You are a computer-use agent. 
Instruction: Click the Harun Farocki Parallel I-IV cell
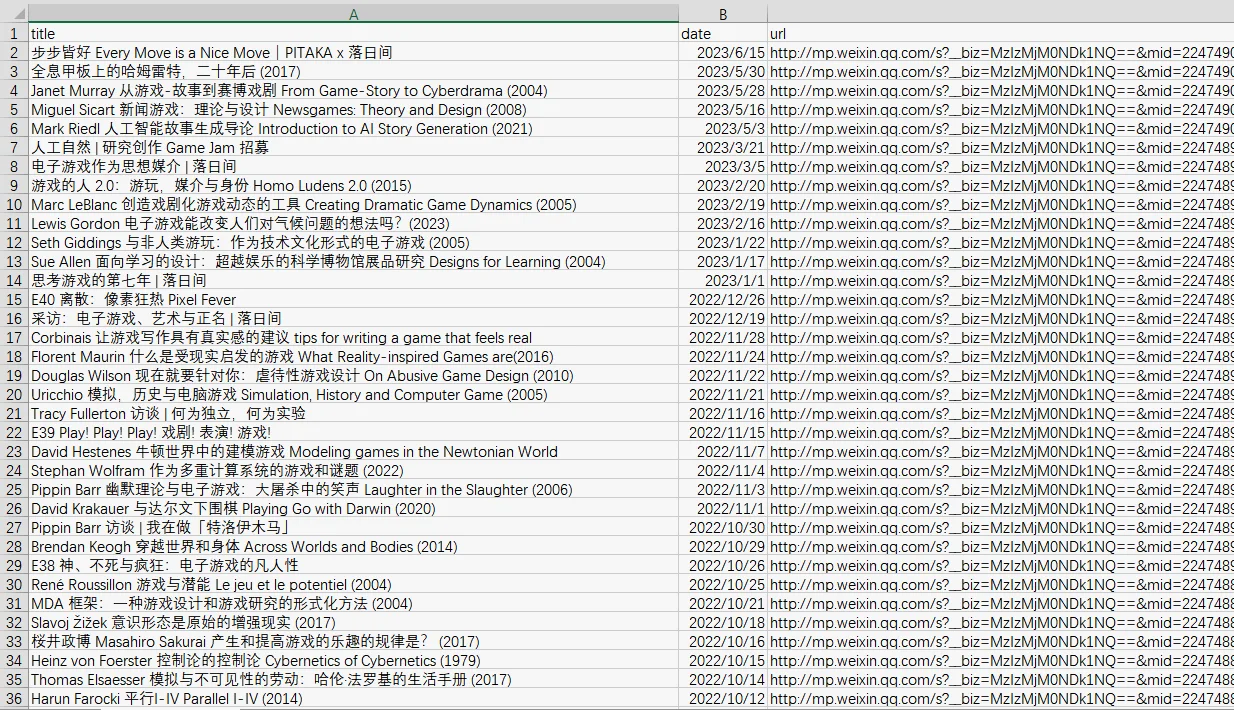tap(353, 698)
